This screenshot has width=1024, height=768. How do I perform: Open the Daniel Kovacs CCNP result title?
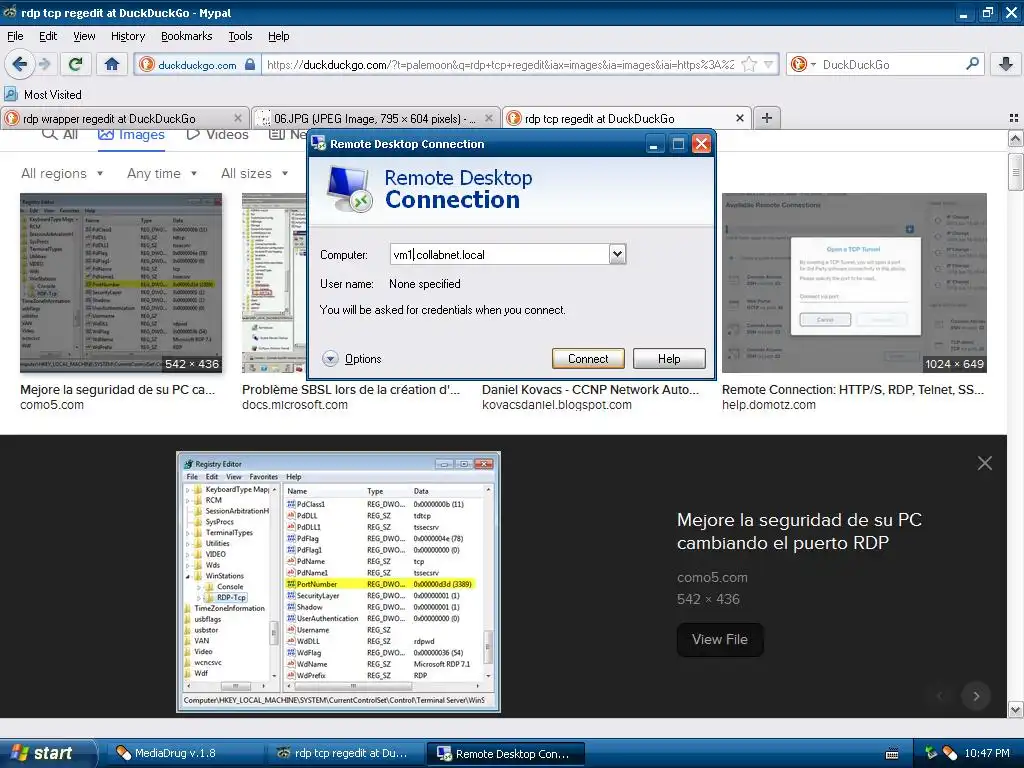(590, 390)
